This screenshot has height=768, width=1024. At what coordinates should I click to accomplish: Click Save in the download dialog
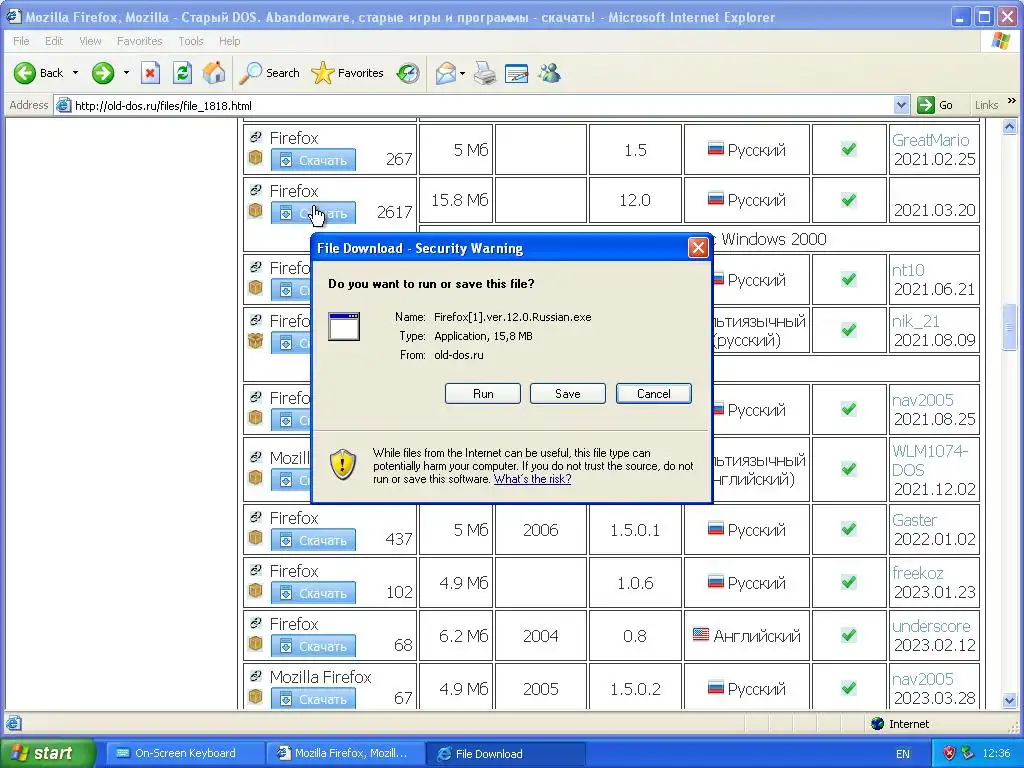click(568, 394)
